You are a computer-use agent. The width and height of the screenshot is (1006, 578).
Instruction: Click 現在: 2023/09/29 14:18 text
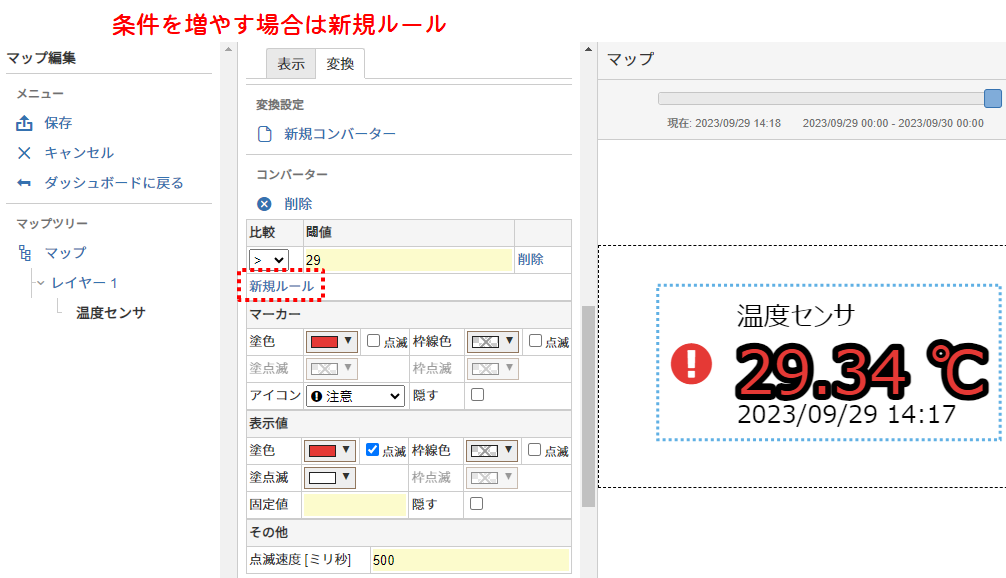[x=724, y=123]
